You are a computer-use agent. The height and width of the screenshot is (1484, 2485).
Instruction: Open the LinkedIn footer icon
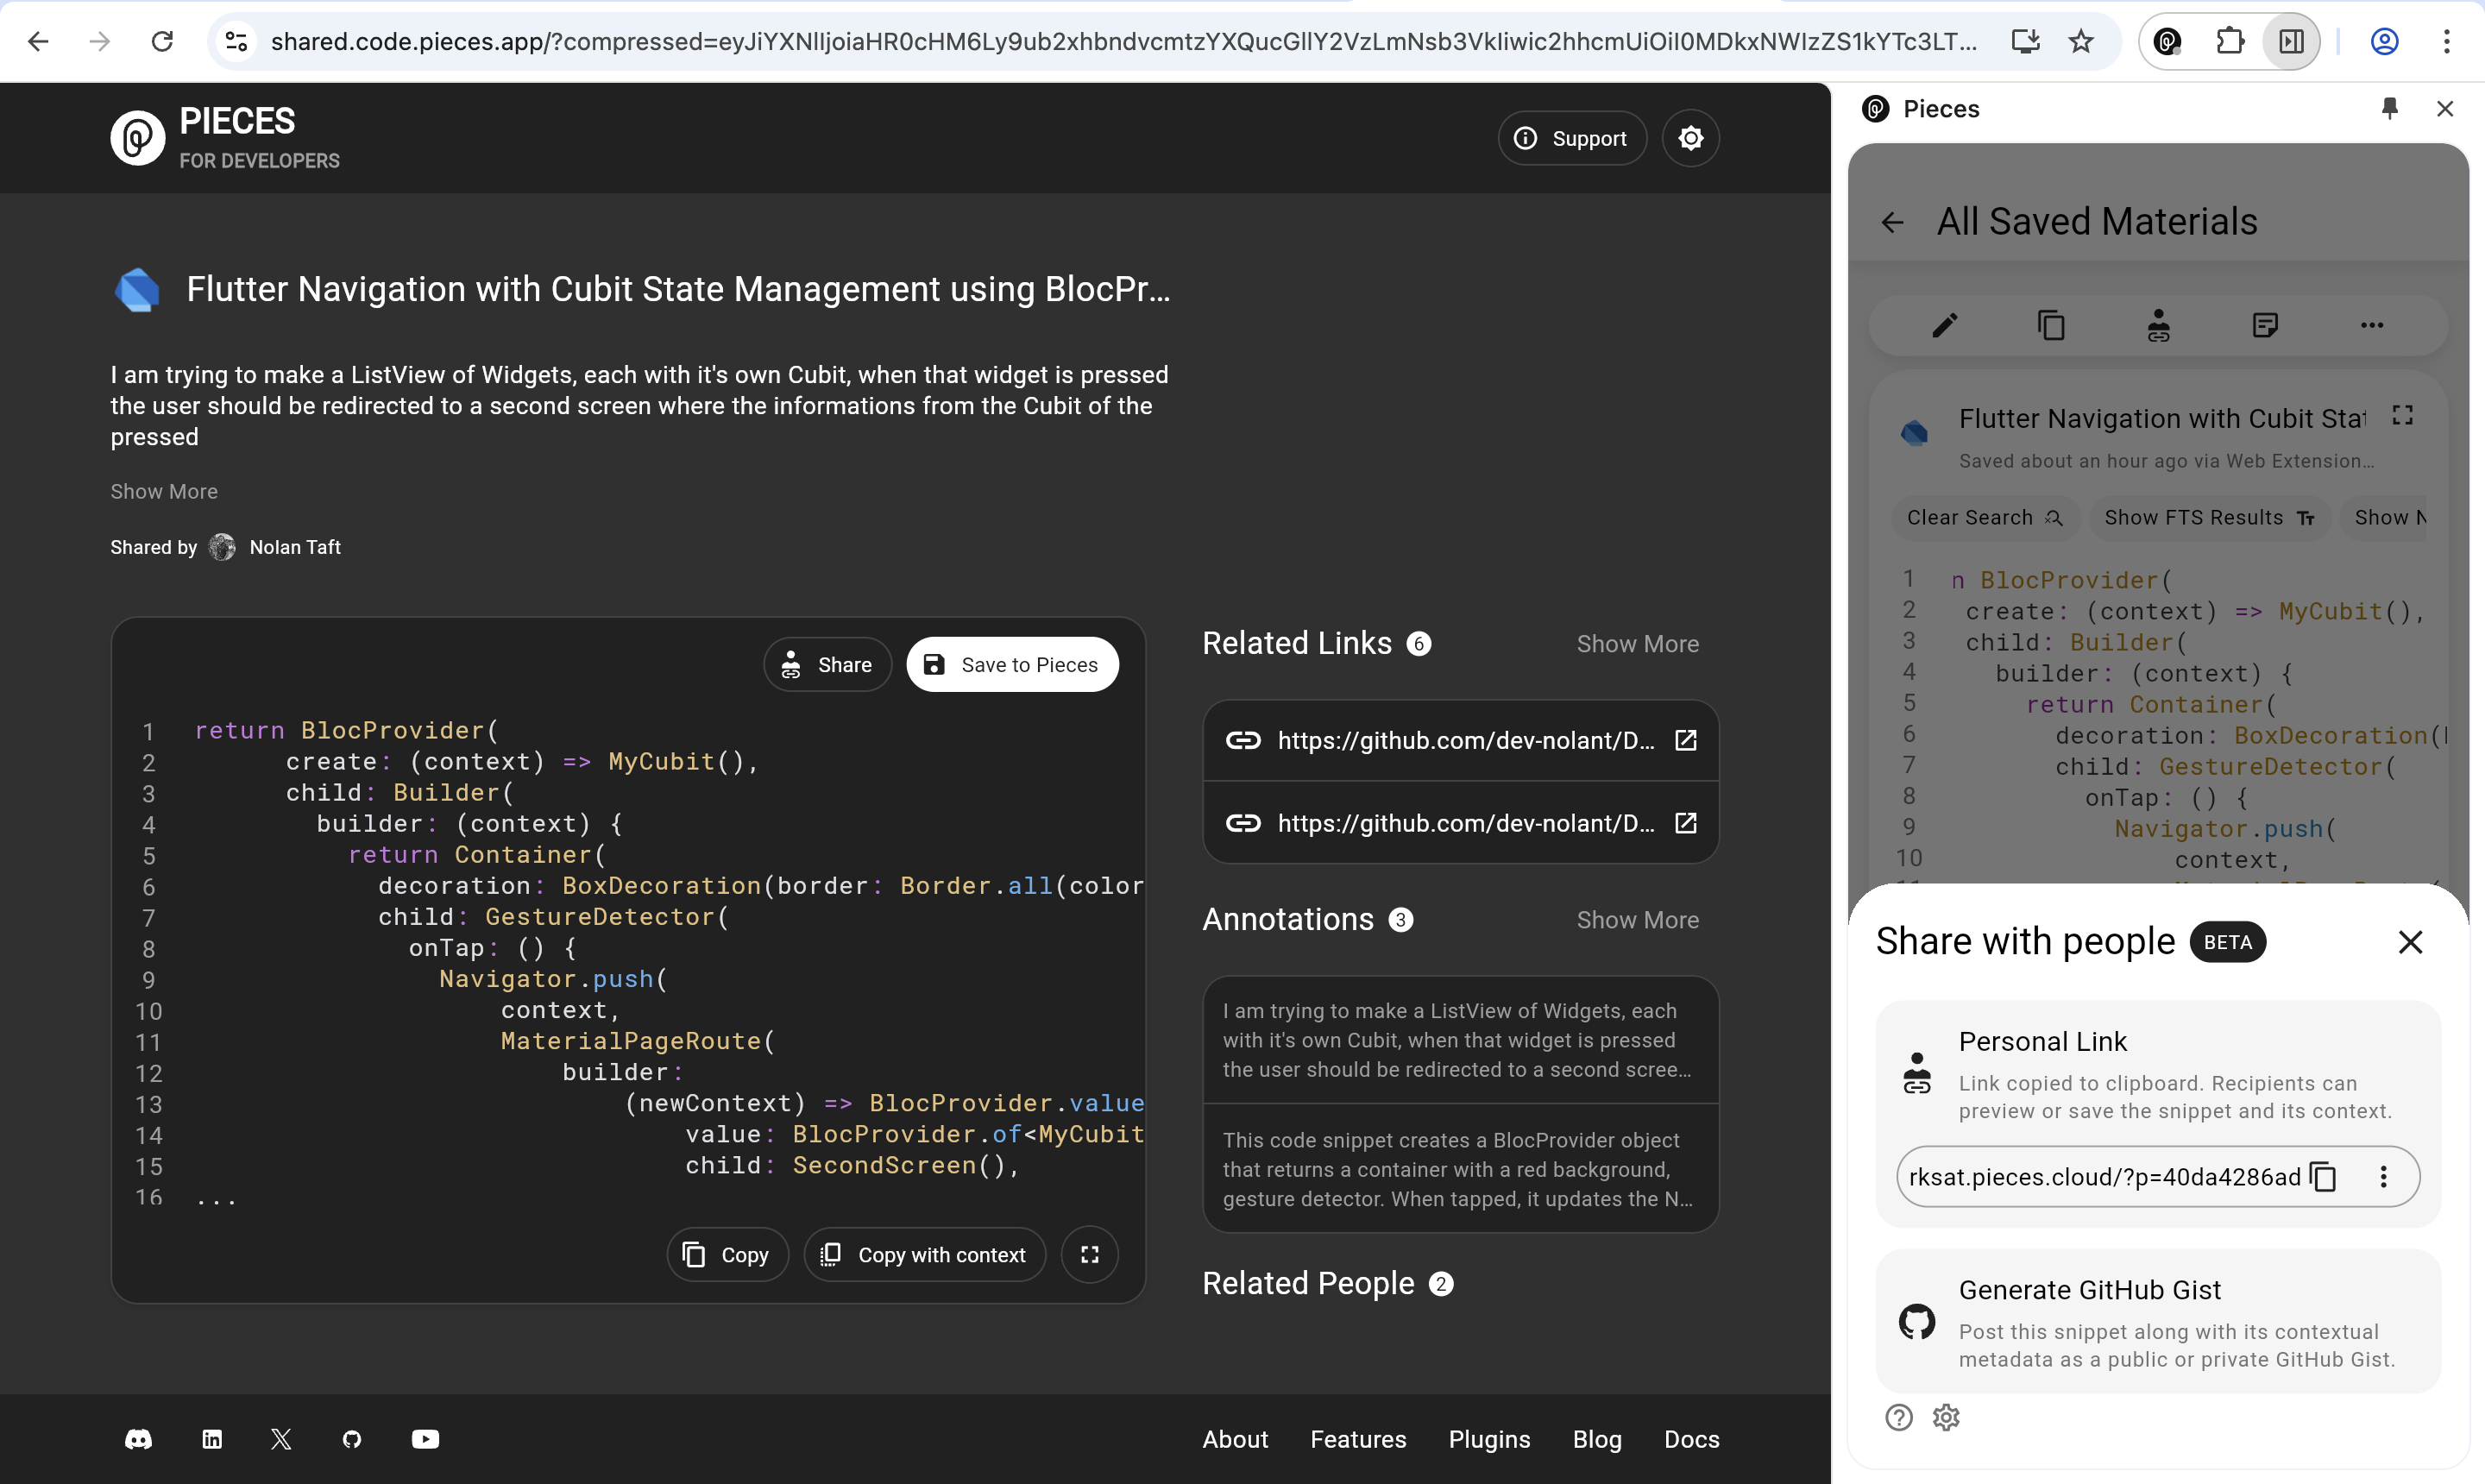(212, 1439)
